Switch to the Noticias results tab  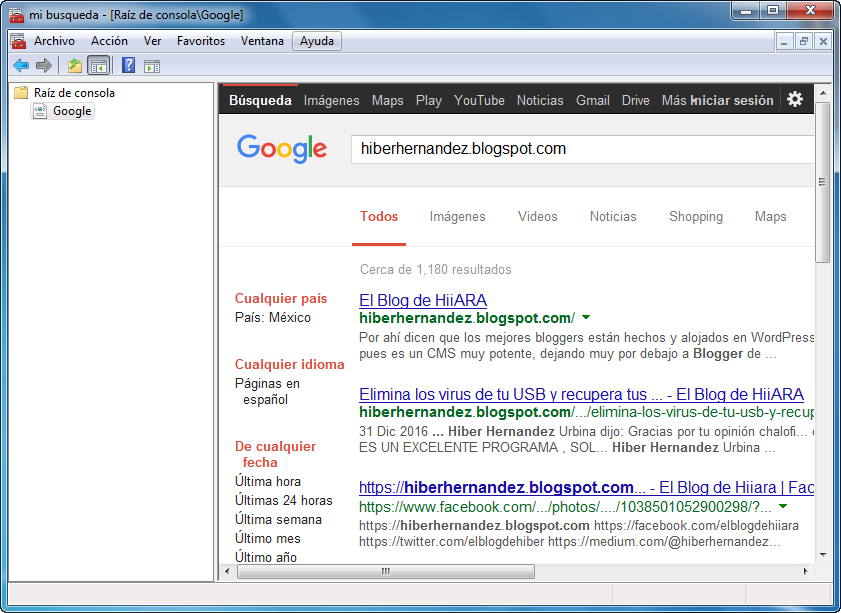(x=613, y=217)
